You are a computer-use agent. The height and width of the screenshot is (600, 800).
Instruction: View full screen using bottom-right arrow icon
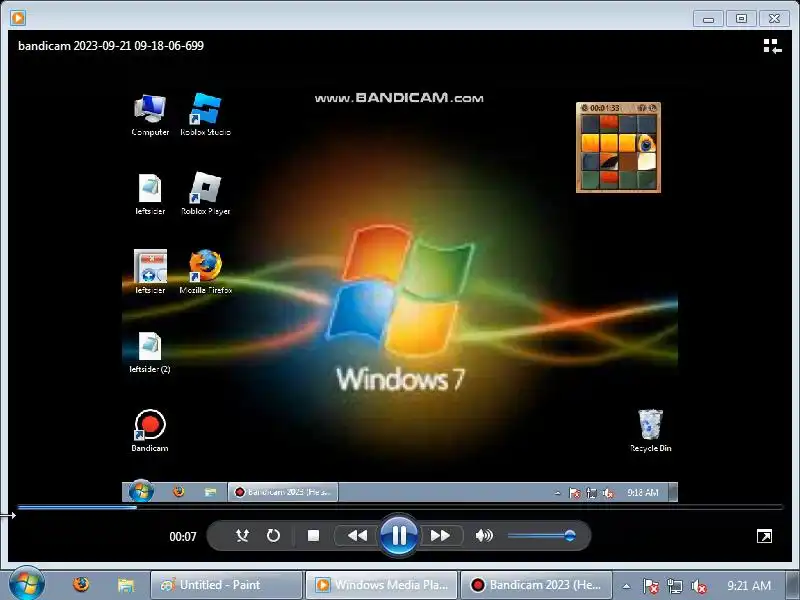764,536
